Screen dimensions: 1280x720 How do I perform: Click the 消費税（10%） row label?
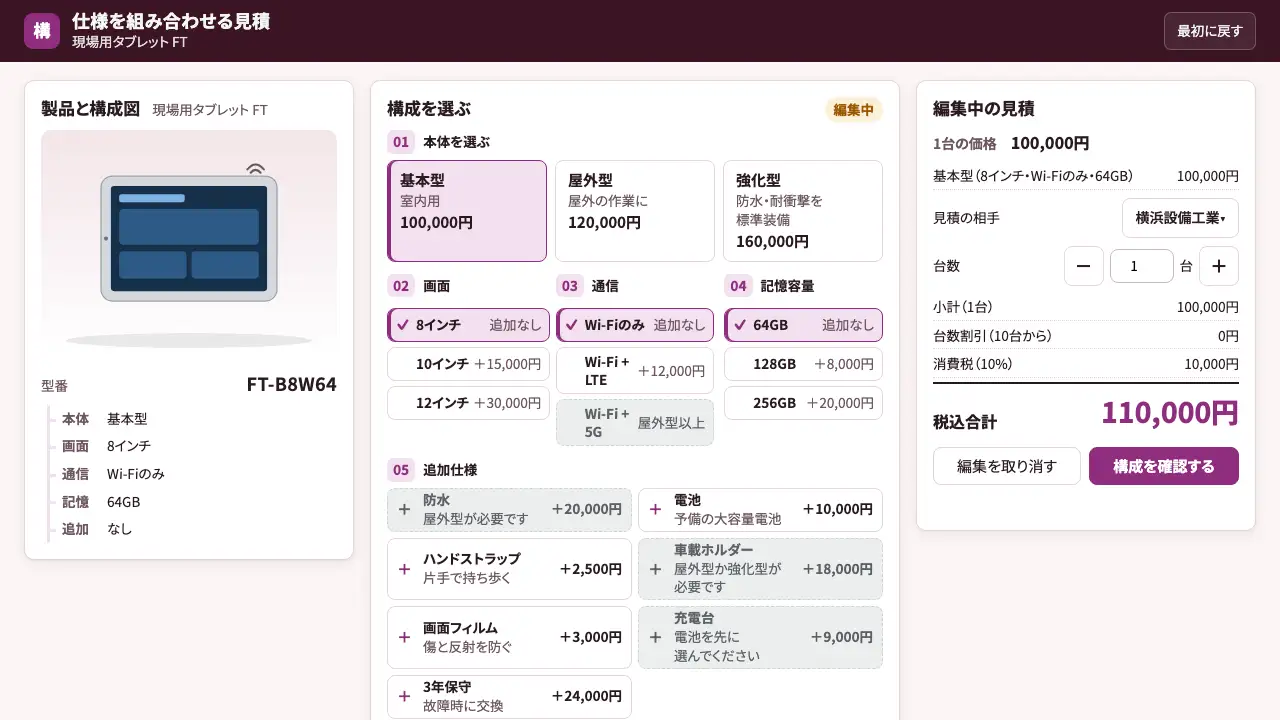973,364
